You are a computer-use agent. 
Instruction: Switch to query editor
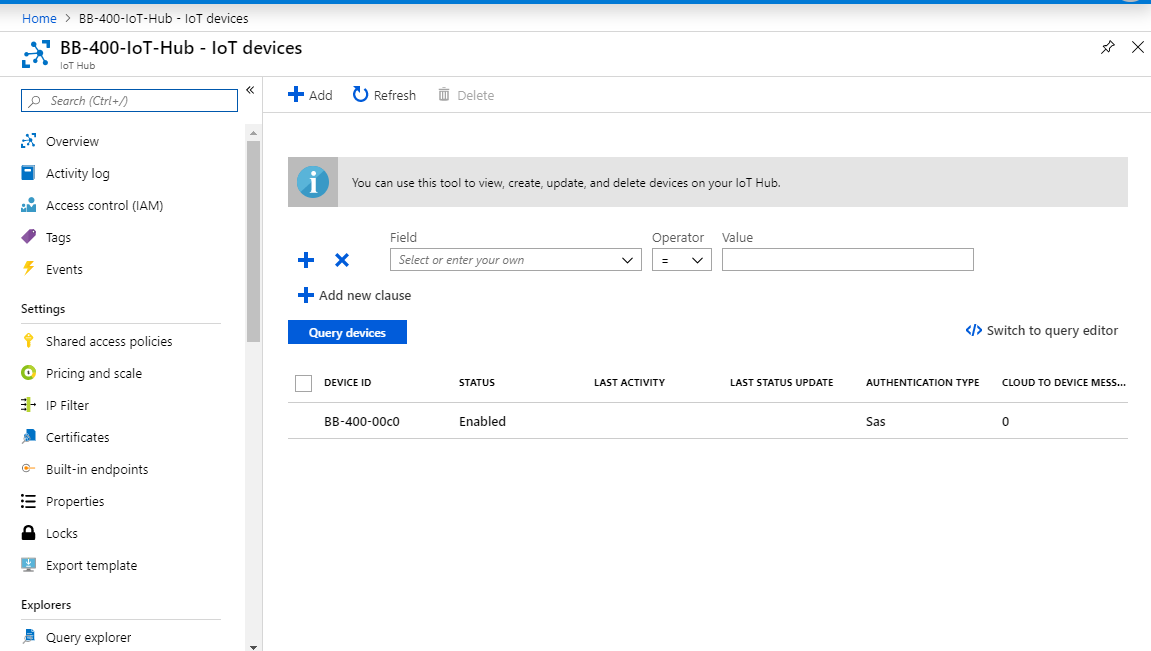coord(1042,330)
